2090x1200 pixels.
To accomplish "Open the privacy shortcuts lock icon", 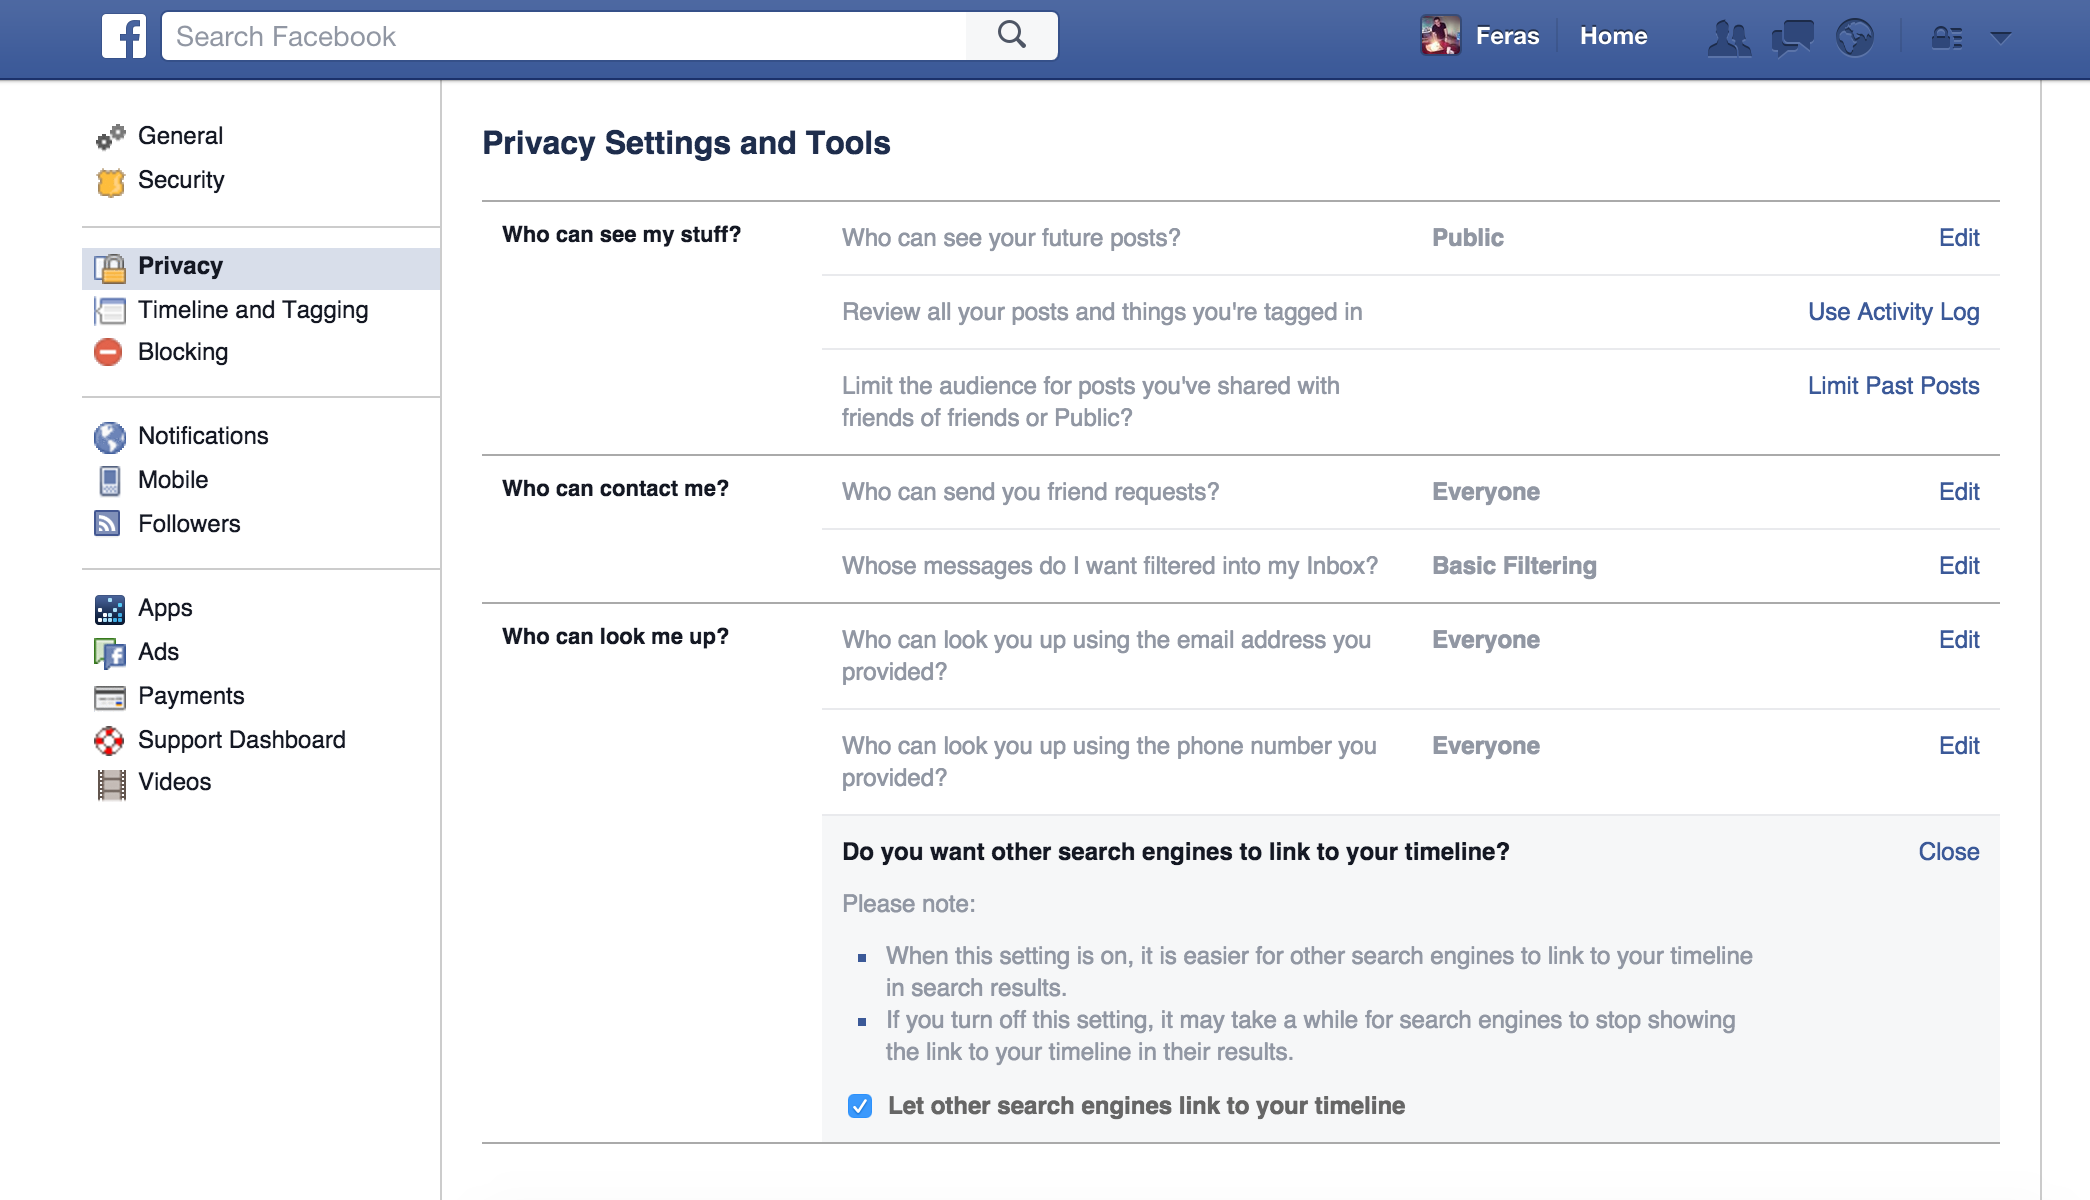I will (x=1946, y=38).
